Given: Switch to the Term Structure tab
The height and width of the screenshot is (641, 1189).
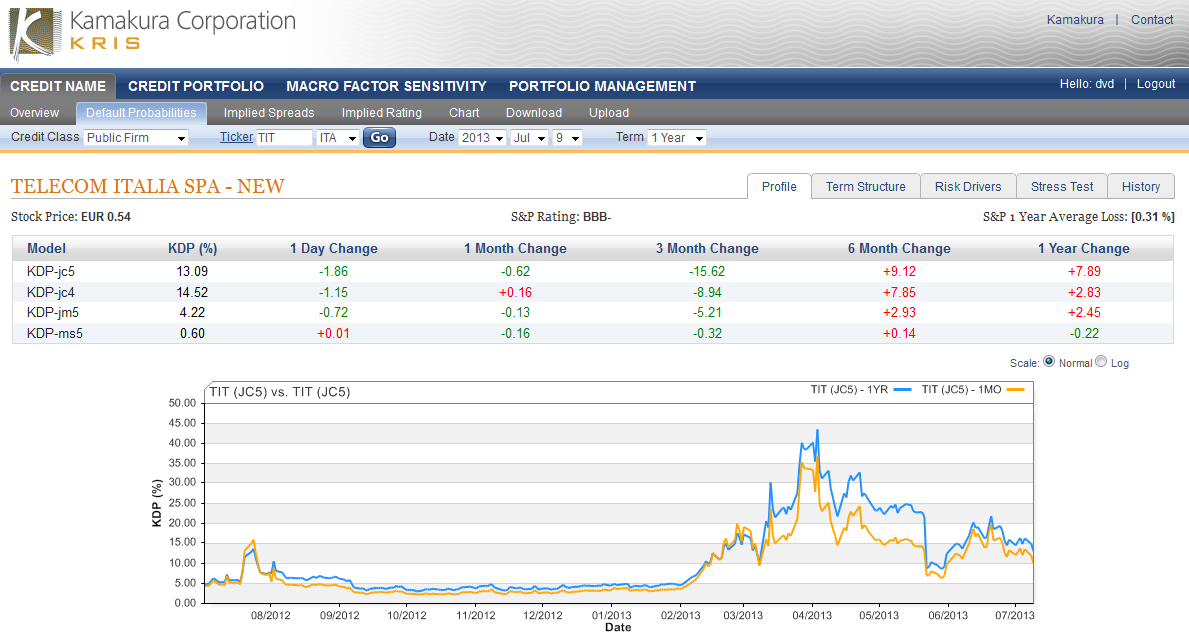Looking at the screenshot, I should 865,187.
